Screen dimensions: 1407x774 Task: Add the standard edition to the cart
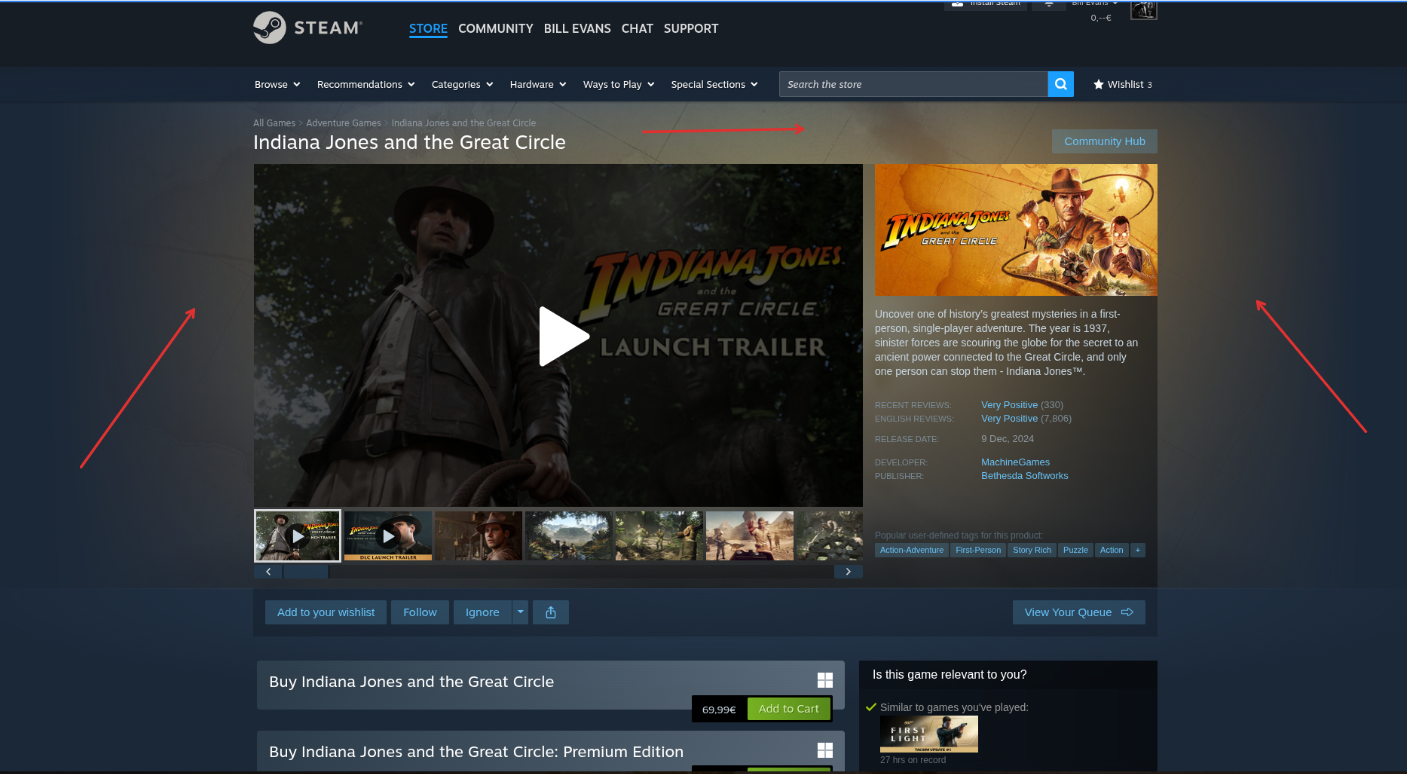tap(788, 709)
